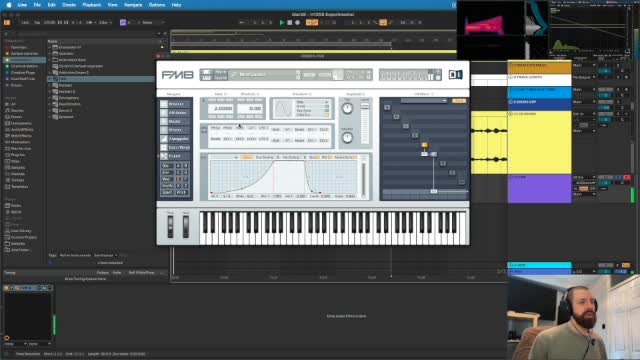Open the File menu
Screen dimensions: 640x360
click(37, 5)
